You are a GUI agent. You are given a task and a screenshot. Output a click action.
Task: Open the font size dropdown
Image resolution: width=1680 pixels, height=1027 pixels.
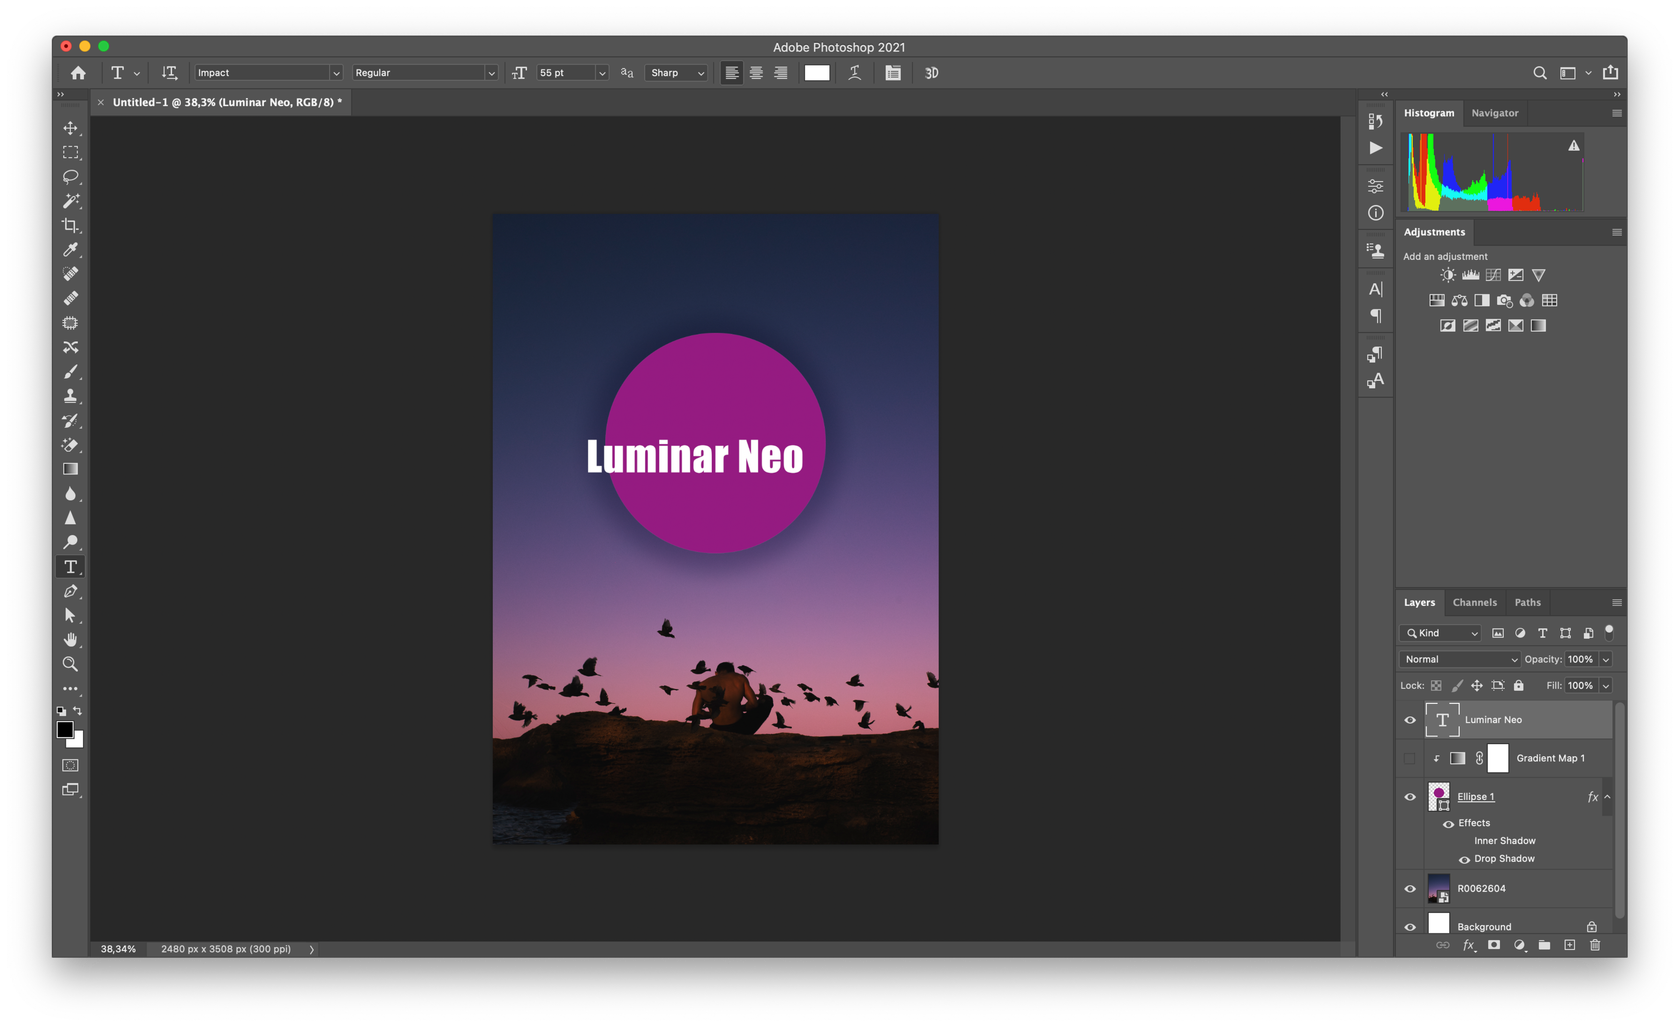602,73
